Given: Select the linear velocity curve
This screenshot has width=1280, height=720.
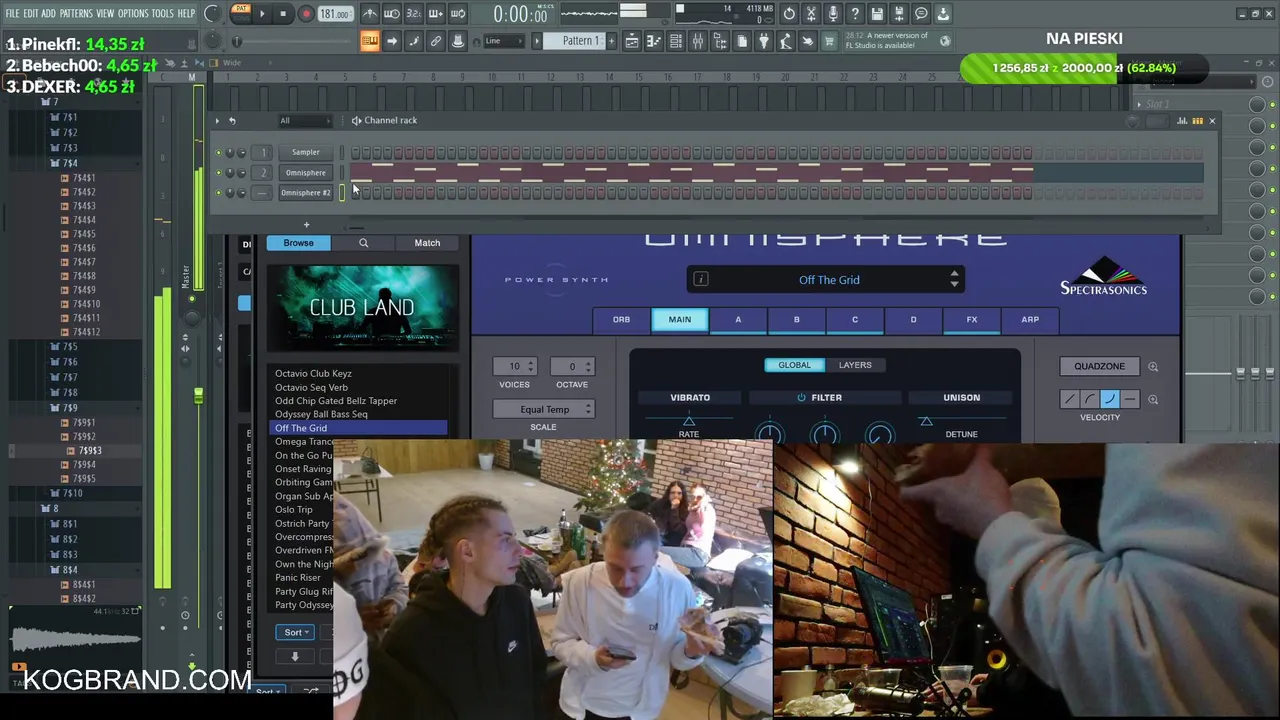Looking at the screenshot, I should [1070, 399].
